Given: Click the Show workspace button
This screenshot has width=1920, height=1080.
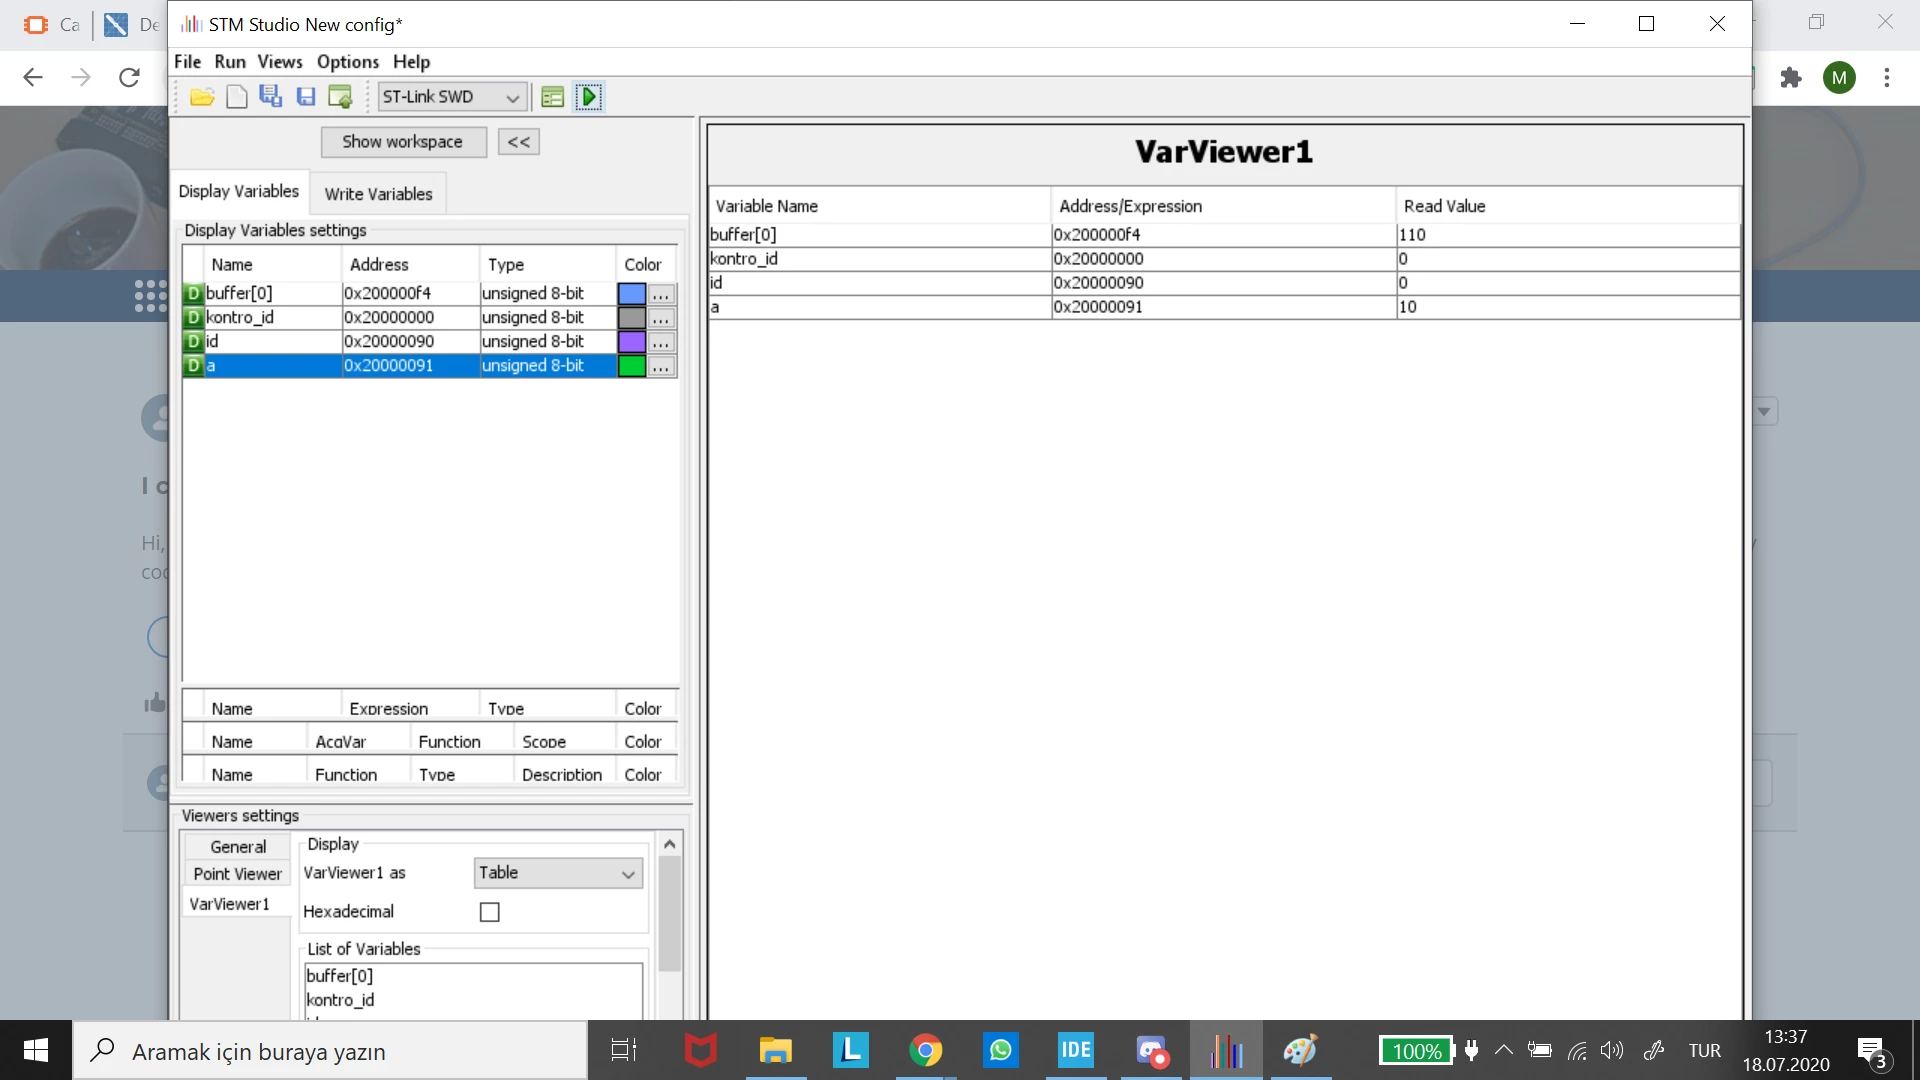Looking at the screenshot, I should coord(403,142).
